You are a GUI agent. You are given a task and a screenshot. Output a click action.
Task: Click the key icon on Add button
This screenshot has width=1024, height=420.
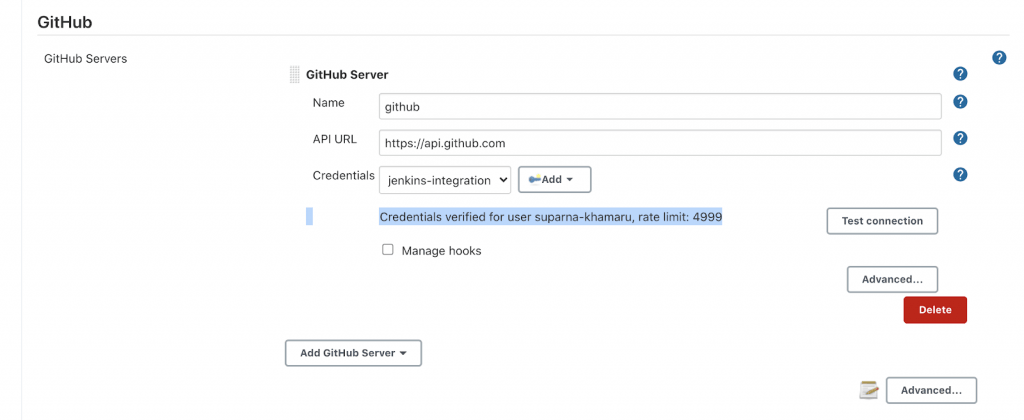click(534, 179)
